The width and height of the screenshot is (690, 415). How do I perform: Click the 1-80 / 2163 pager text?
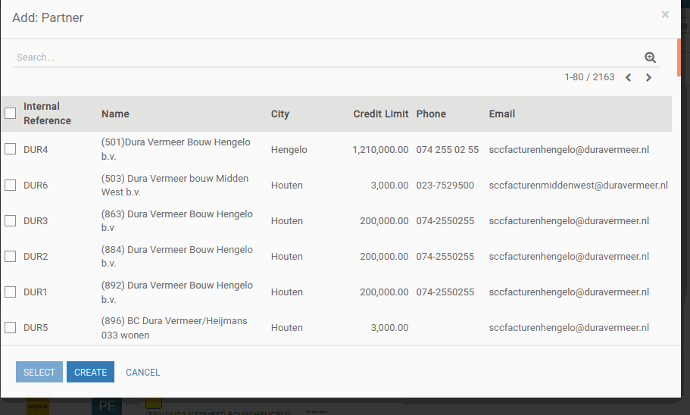(x=589, y=77)
